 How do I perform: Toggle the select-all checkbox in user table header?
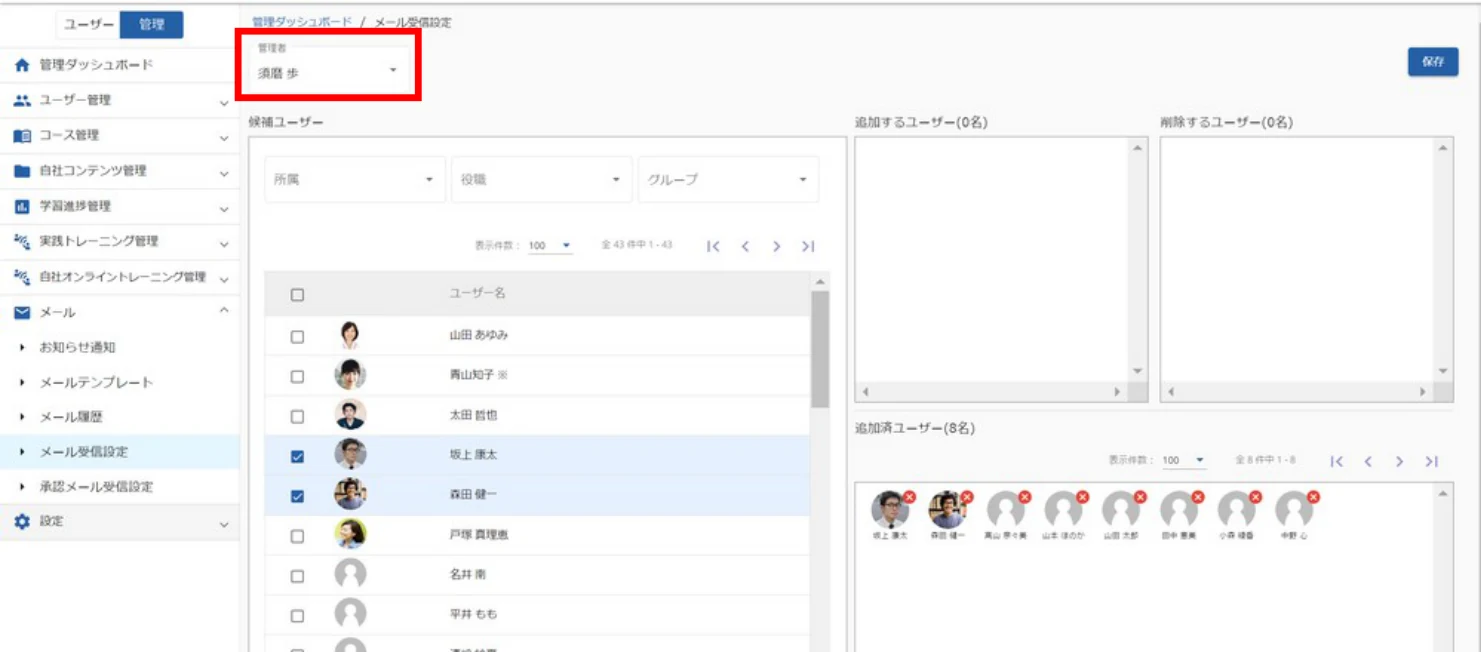(x=297, y=295)
